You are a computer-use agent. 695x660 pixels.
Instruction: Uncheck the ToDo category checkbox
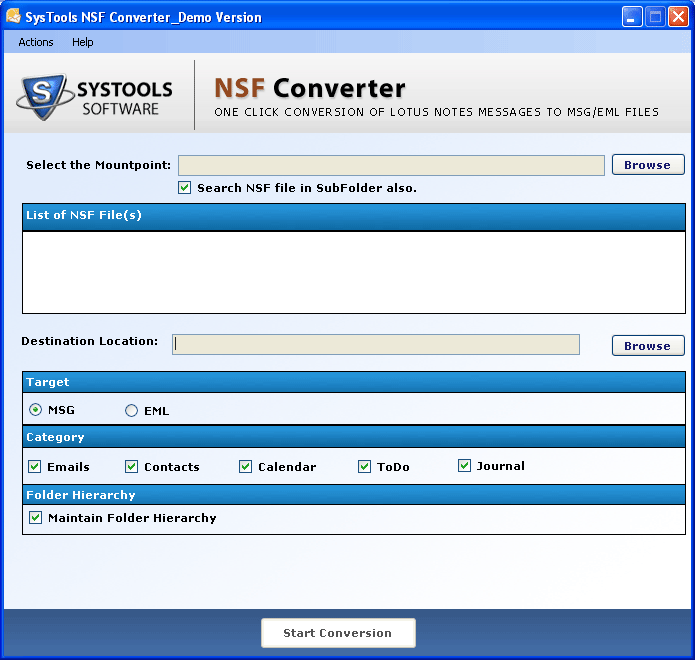(x=364, y=466)
